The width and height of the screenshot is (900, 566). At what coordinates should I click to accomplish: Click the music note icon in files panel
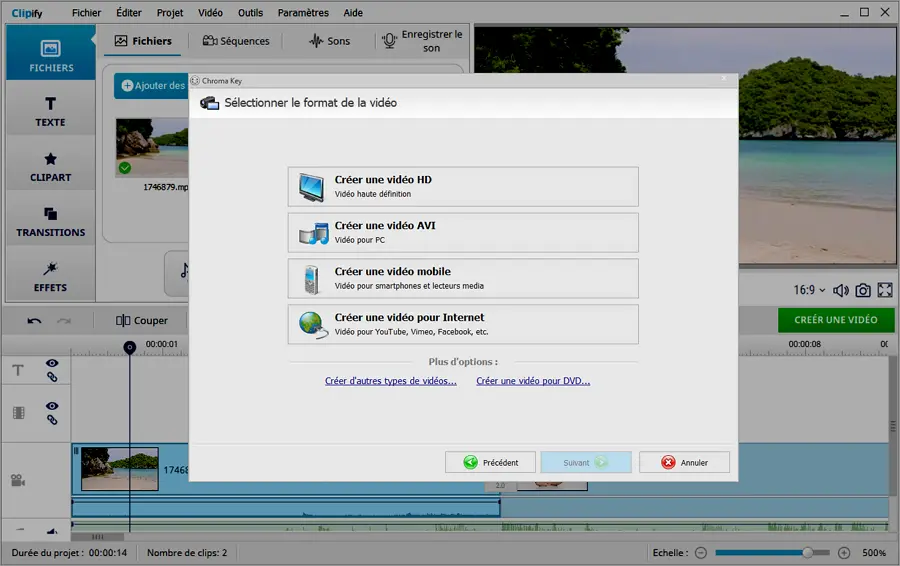coord(183,270)
